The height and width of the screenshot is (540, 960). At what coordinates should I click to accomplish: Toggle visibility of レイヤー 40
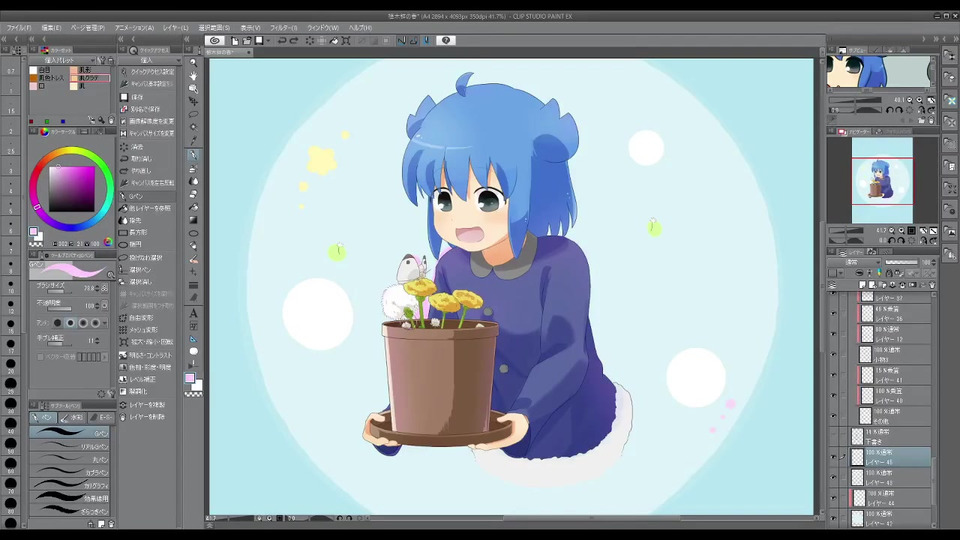click(x=833, y=395)
